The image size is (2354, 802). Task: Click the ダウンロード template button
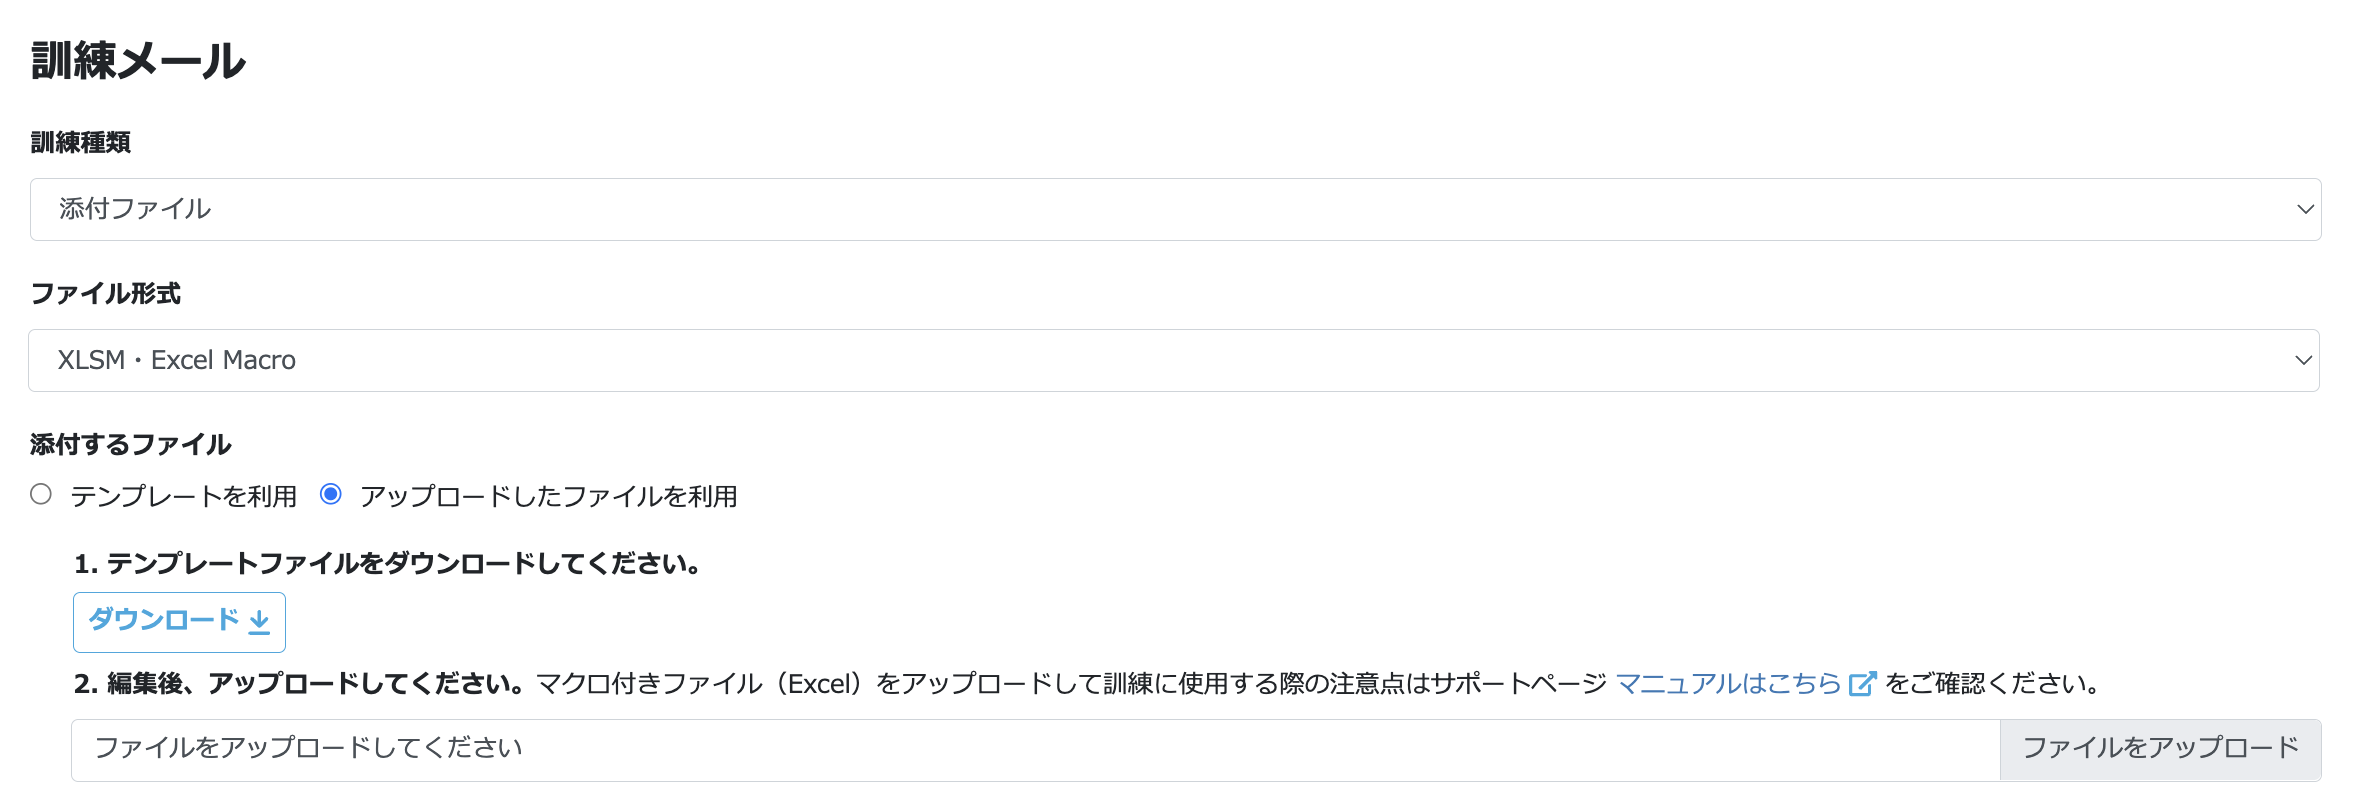180,622
